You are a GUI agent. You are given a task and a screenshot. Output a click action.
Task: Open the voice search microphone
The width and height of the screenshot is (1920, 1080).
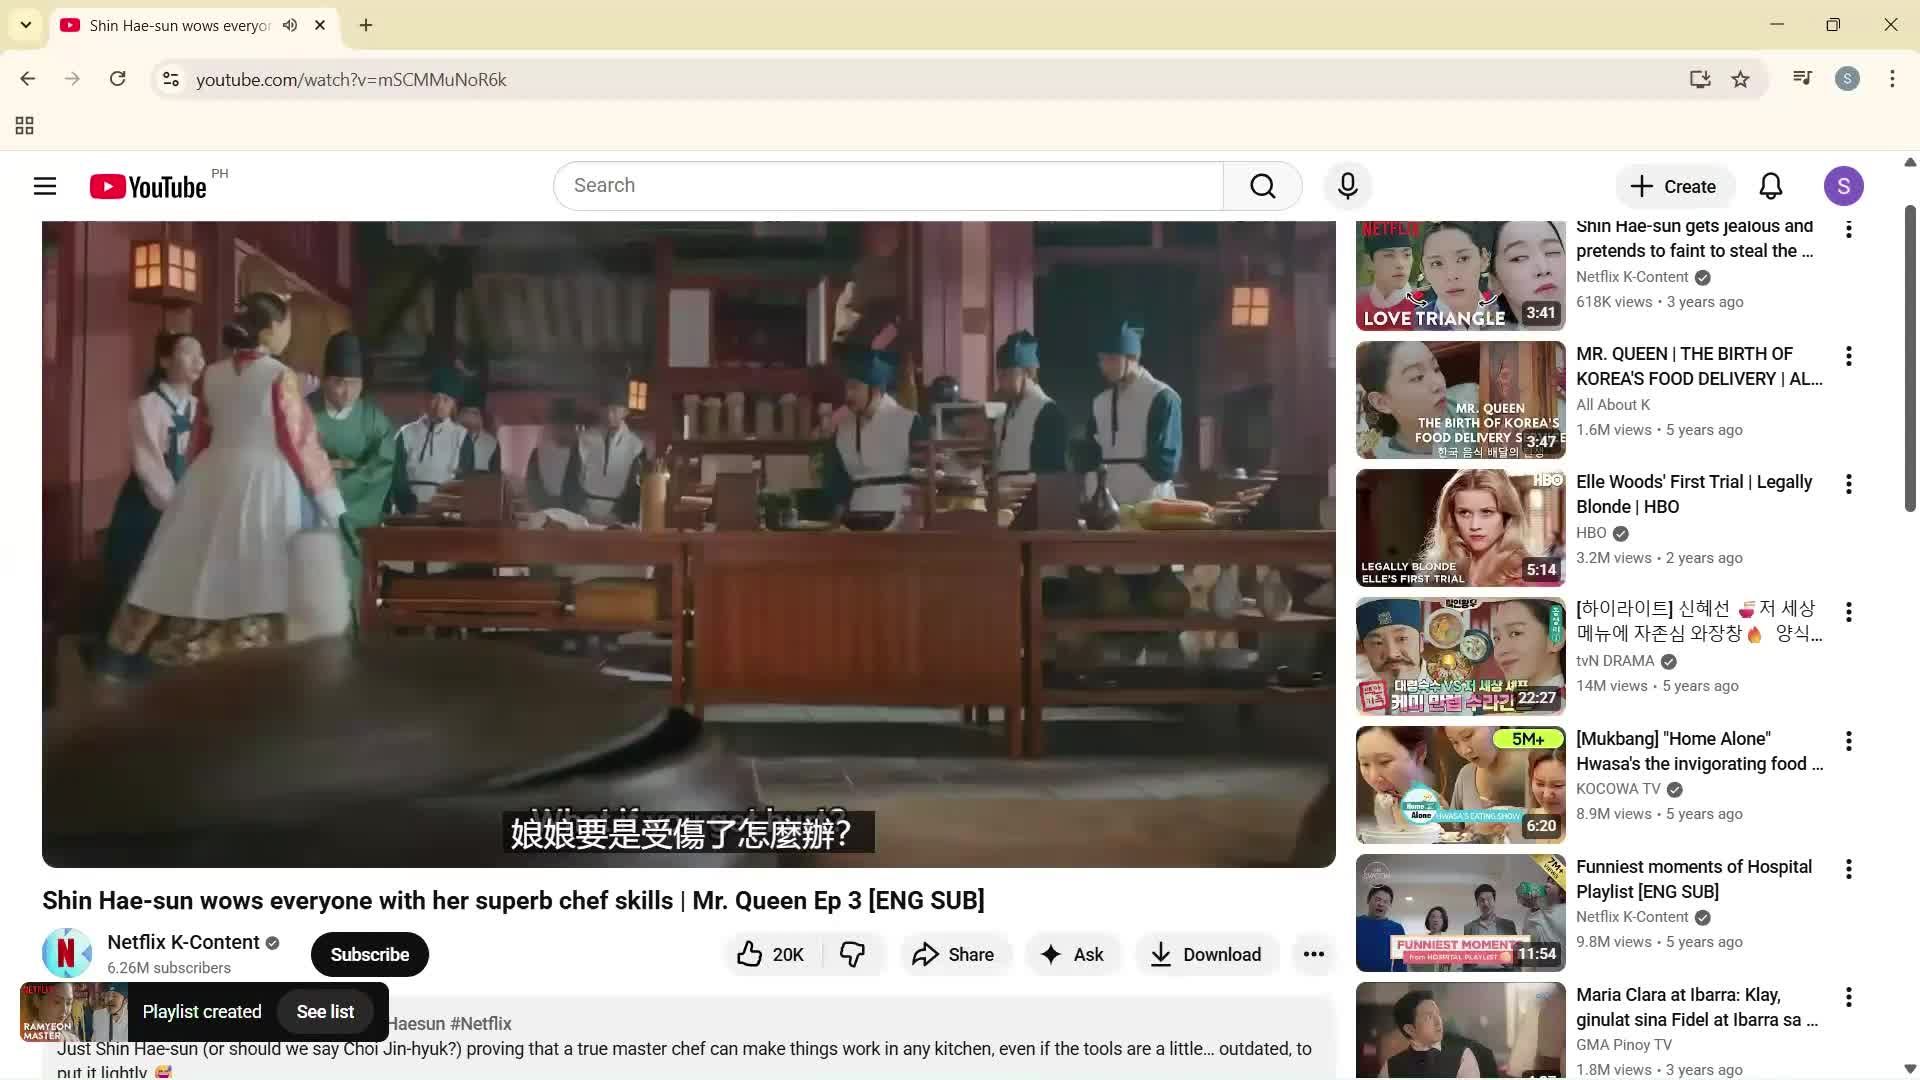coord(1347,186)
